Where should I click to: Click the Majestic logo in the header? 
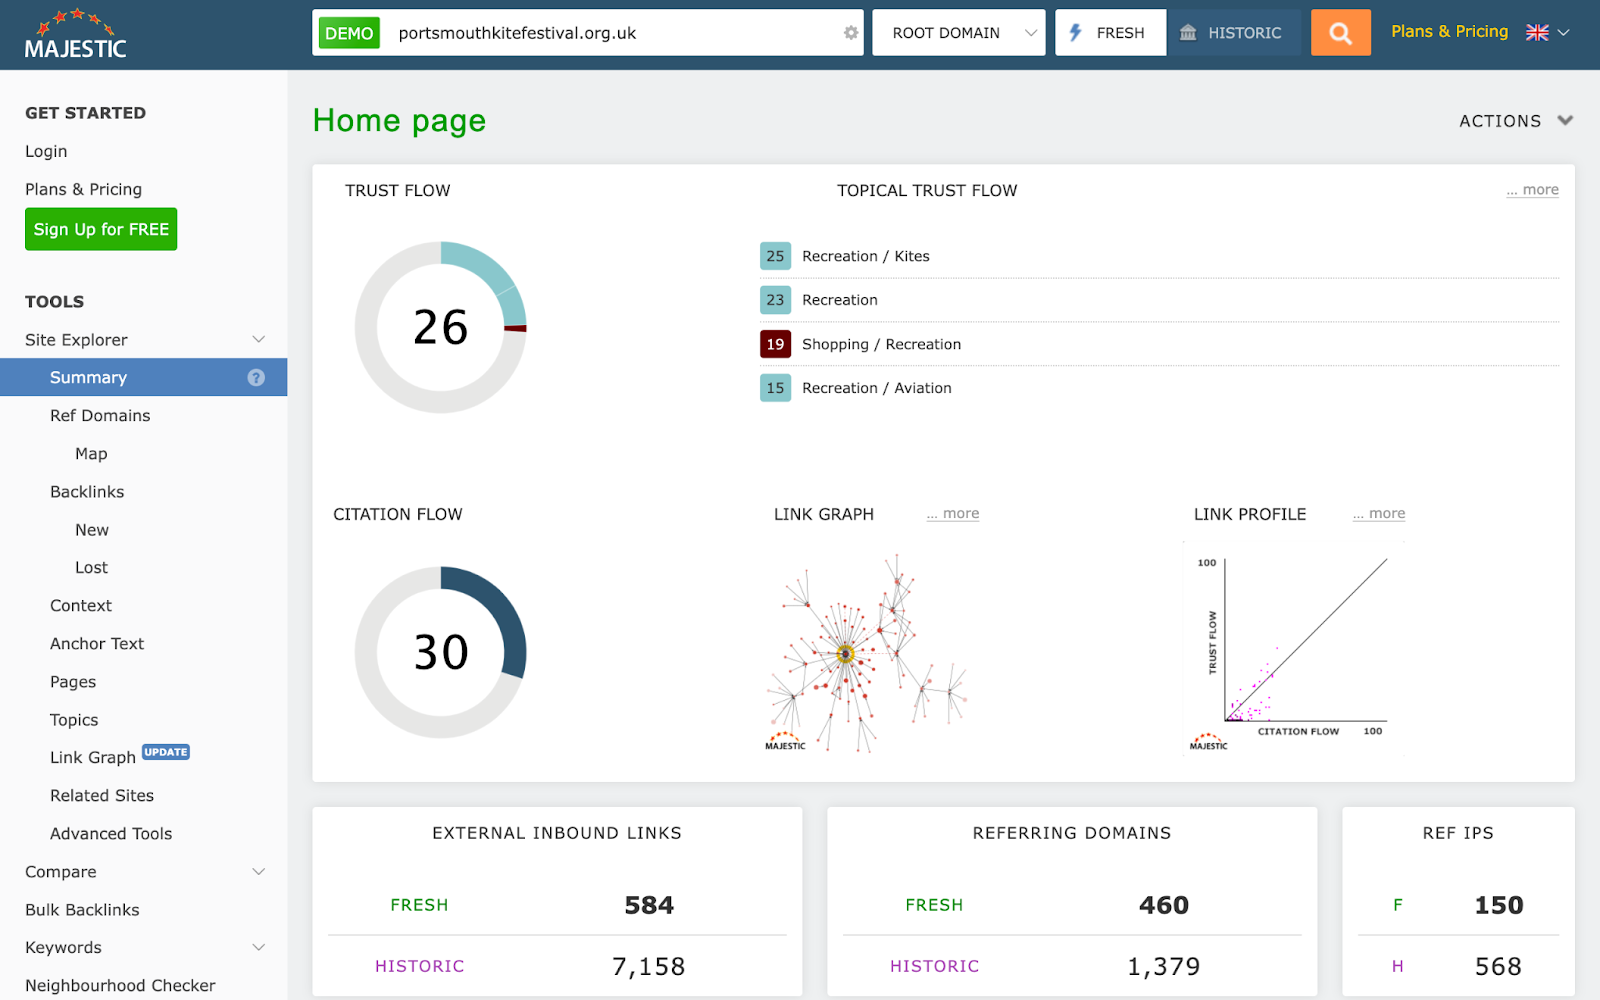(74, 34)
